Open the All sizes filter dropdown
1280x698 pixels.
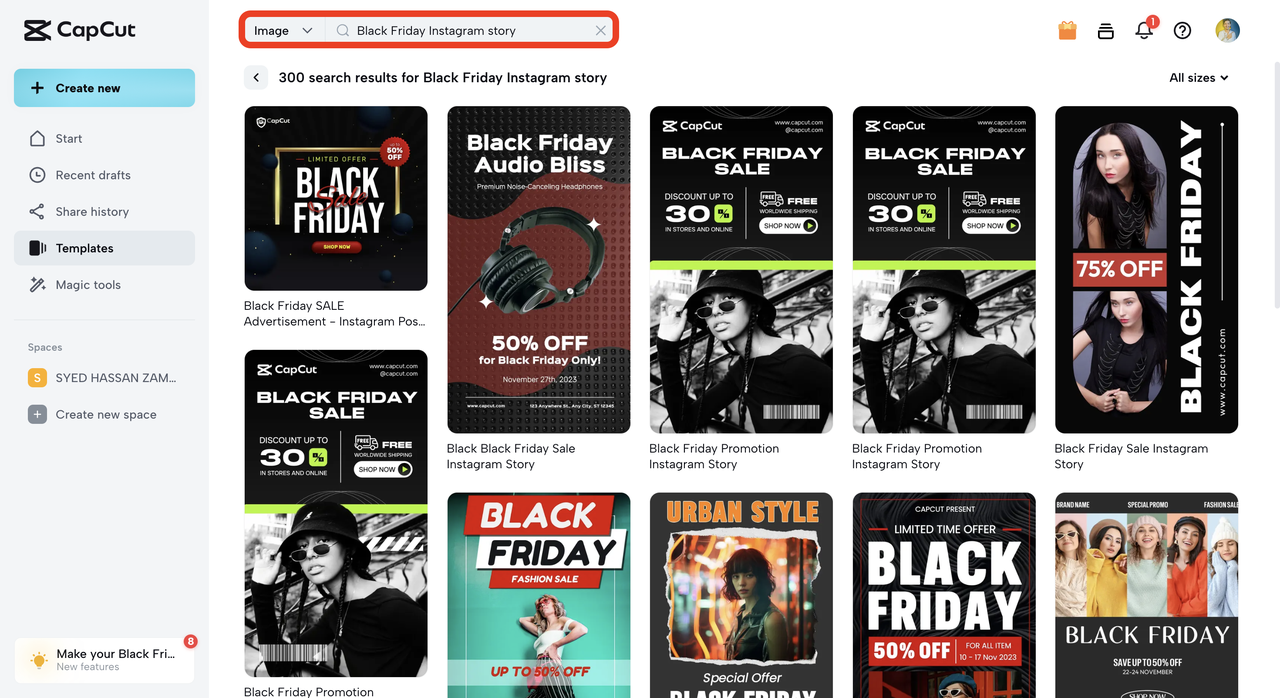click(1198, 77)
